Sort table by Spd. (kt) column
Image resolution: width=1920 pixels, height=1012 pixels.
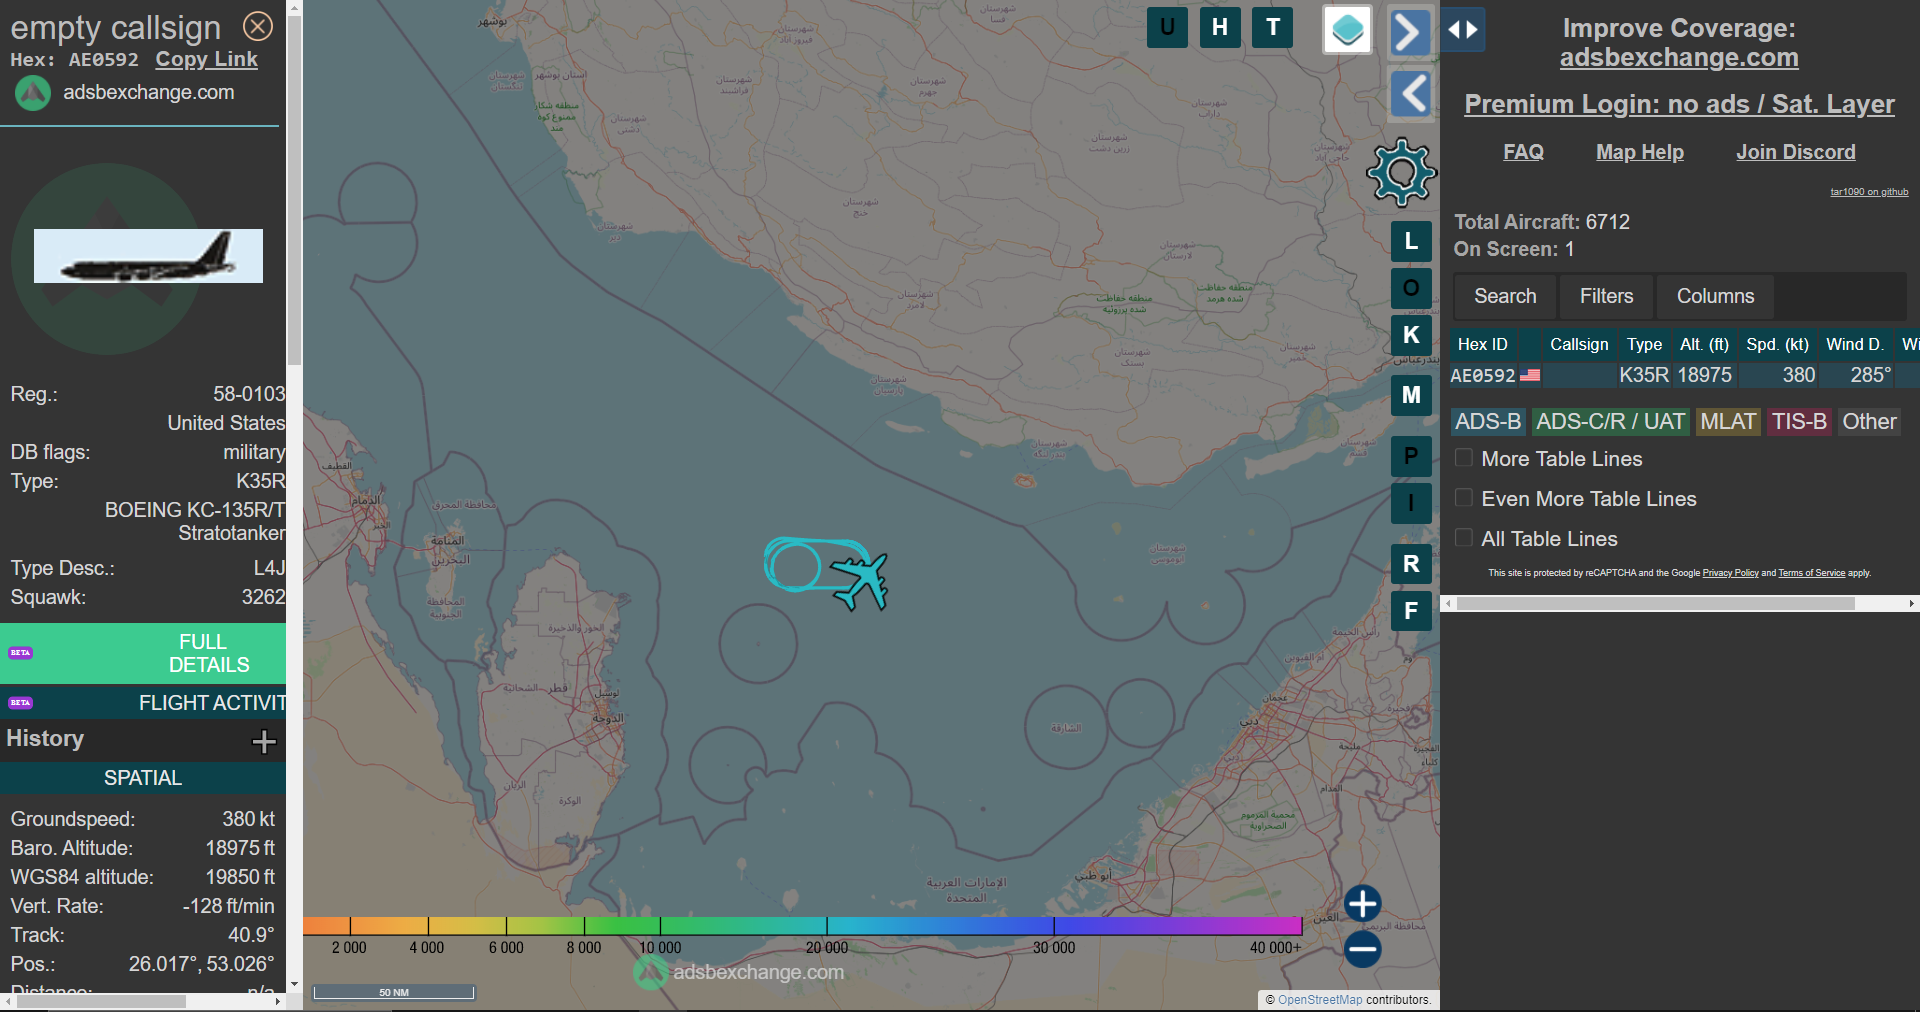1777,344
